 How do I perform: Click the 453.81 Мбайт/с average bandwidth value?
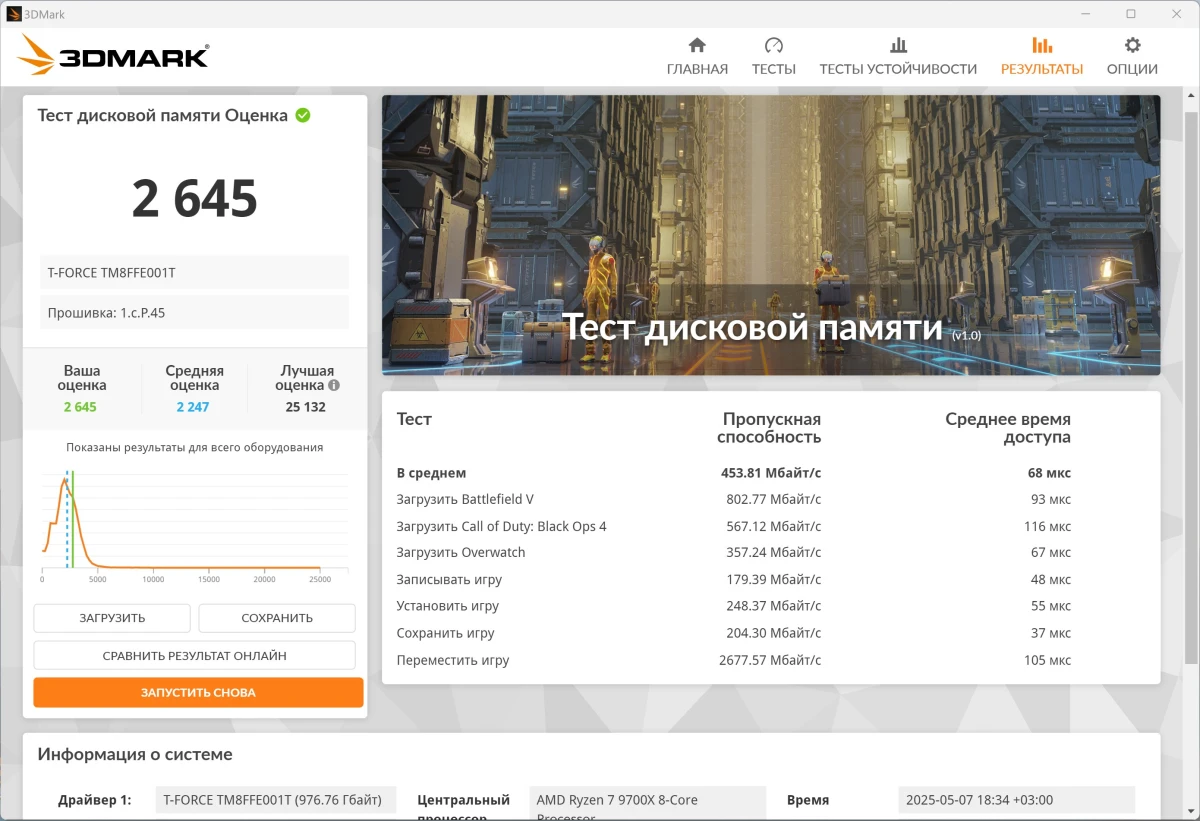click(771, 473)
